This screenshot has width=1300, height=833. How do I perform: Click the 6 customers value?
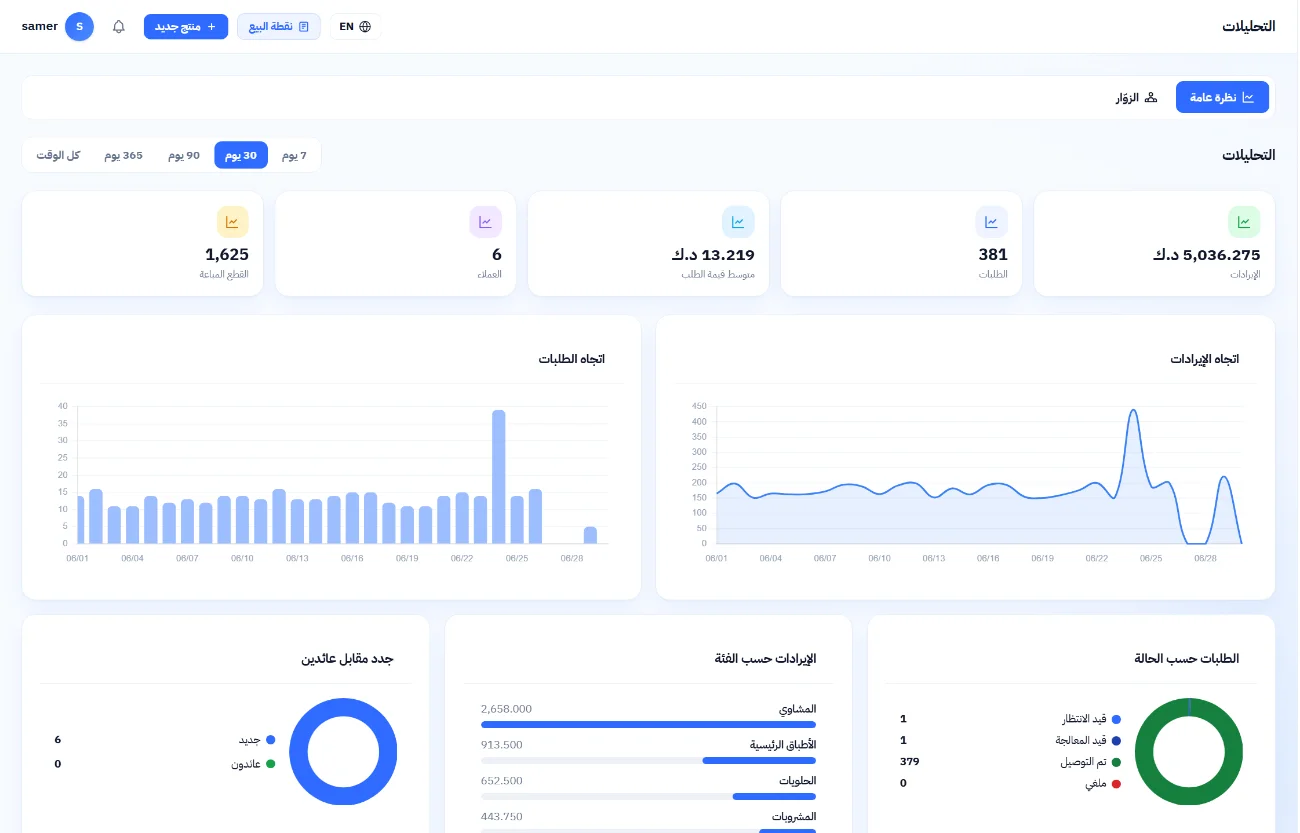point(497,255)
